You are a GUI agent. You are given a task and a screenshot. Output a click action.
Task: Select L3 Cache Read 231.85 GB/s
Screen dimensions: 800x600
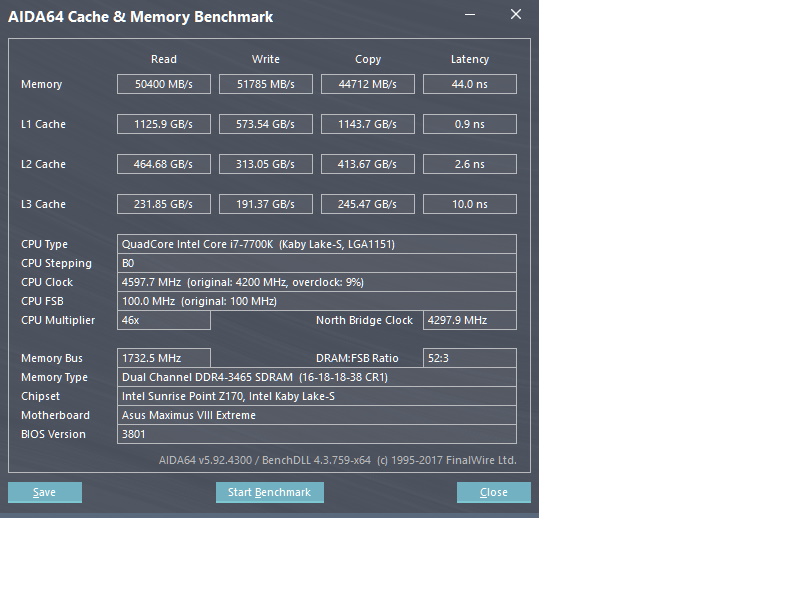(164, 204)
